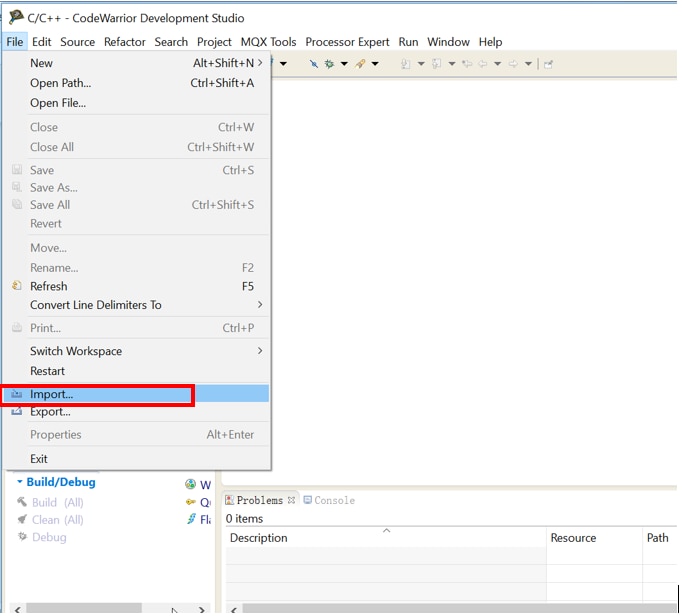682x616 pixels.
Task: Click the Debug bug icon in Commander
Action: pyautogui.click(x=22, y=537)
